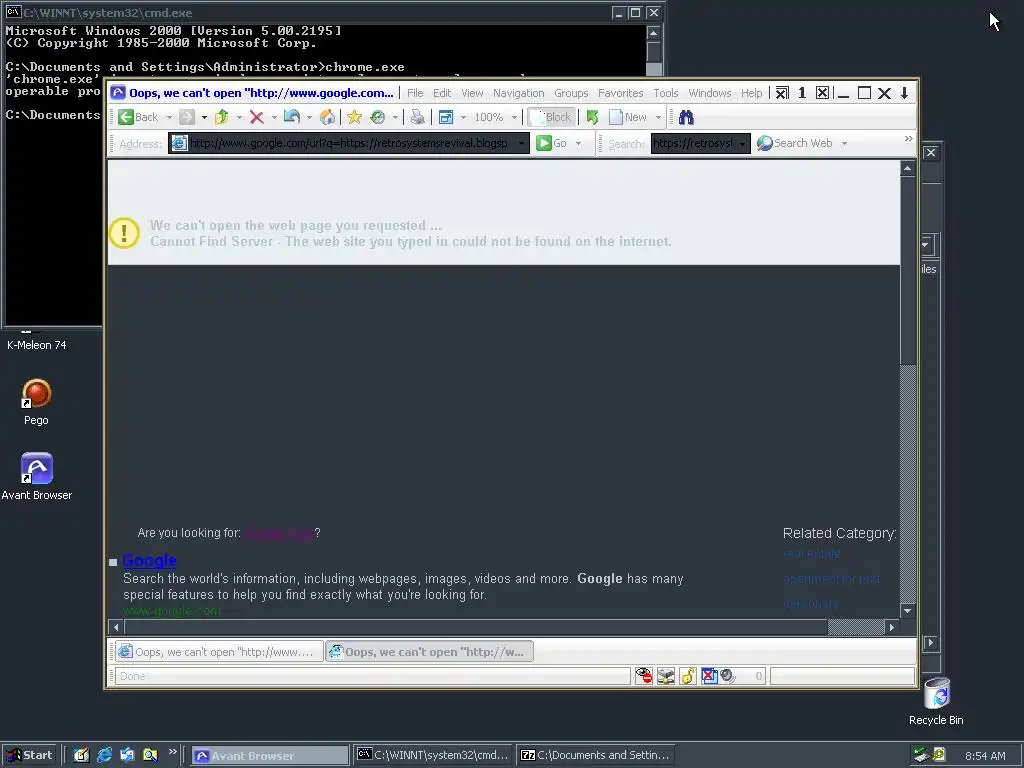
Task: Open the Help menu
Action: [752, 93]
